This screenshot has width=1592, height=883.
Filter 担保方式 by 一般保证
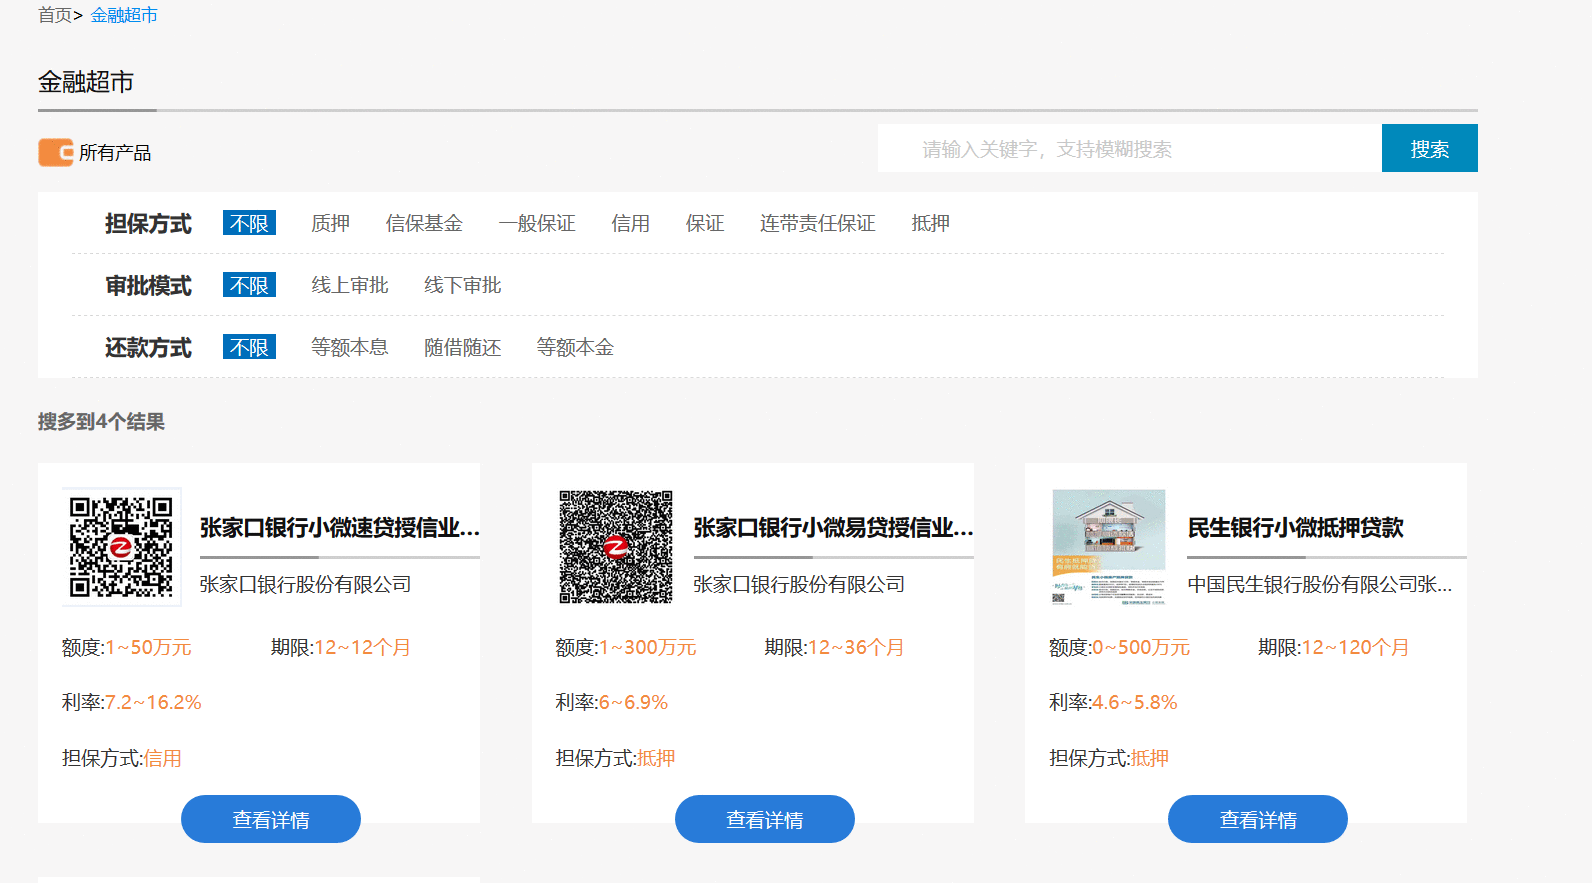[537, 223]
